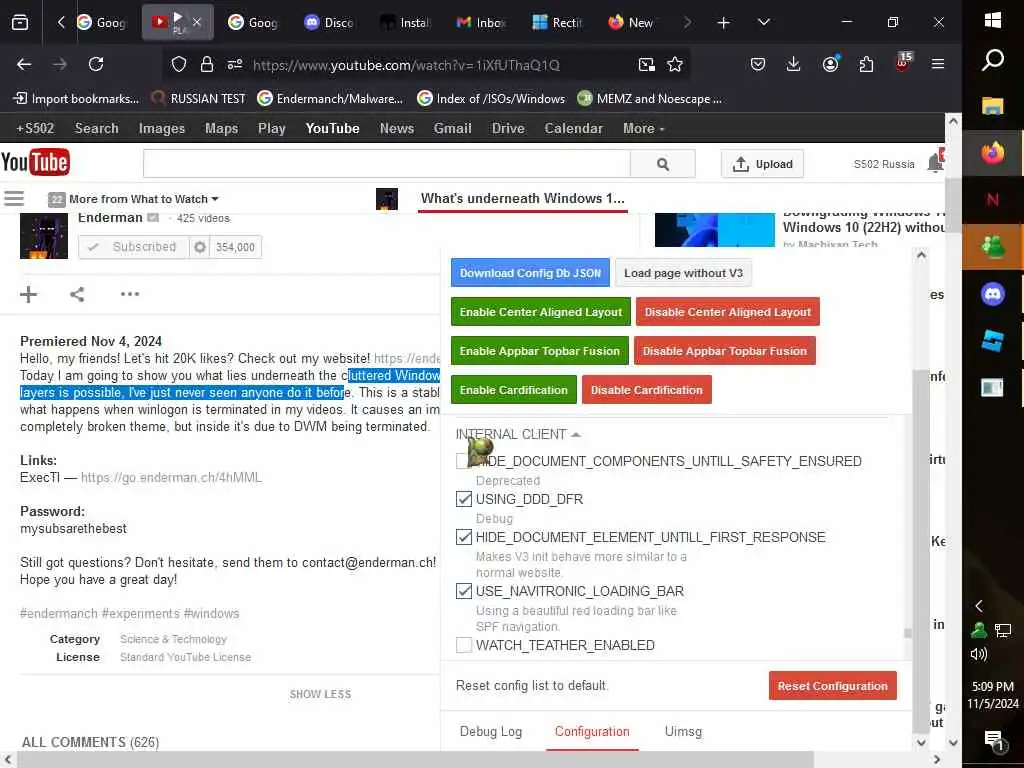Open the More dropdown in Google bar
Image resolution: width=1024 pixels, height=768 pixels.
click(x=643, y=129)
